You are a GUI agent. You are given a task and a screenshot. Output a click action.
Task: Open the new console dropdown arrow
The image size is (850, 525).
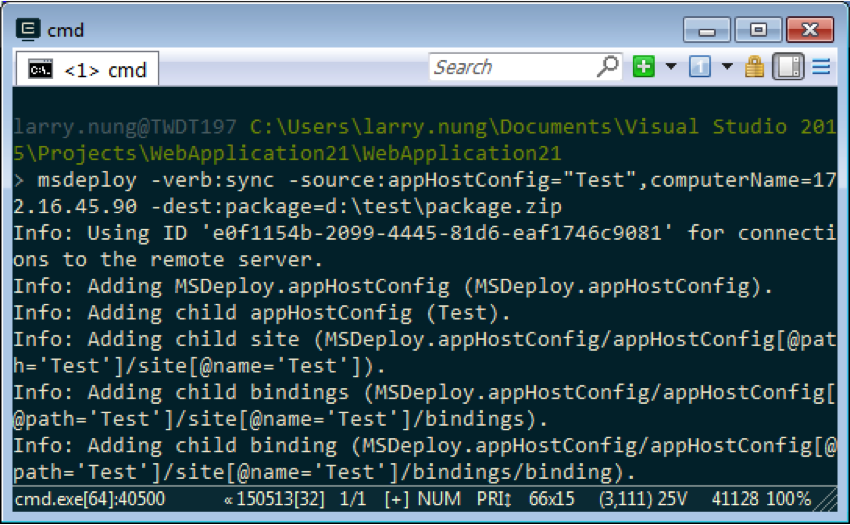click(x=671, y=67)
